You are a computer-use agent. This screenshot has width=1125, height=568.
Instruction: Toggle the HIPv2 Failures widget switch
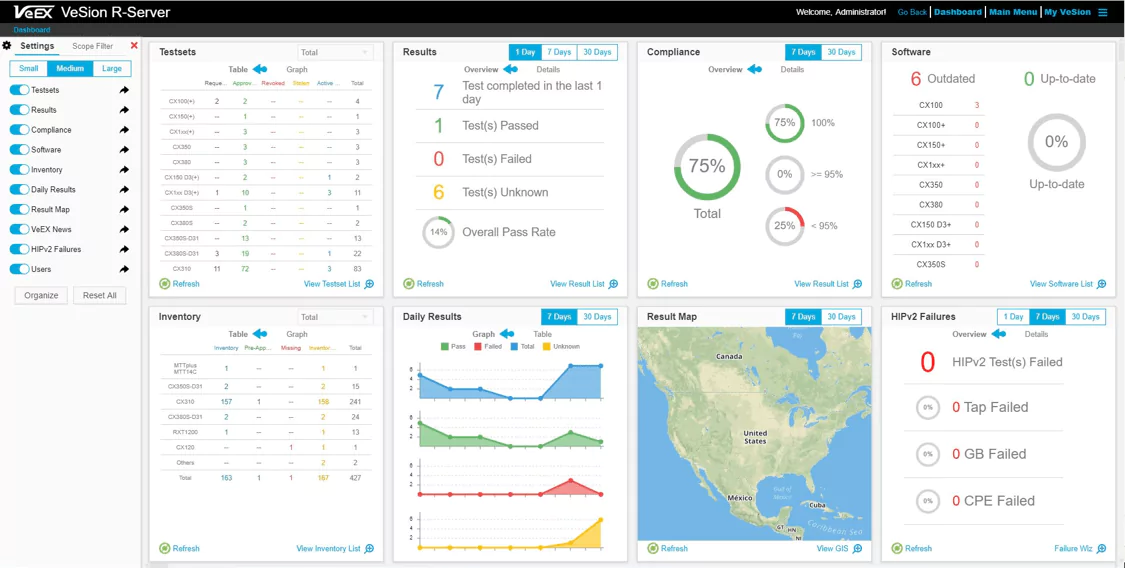(19, 250)
